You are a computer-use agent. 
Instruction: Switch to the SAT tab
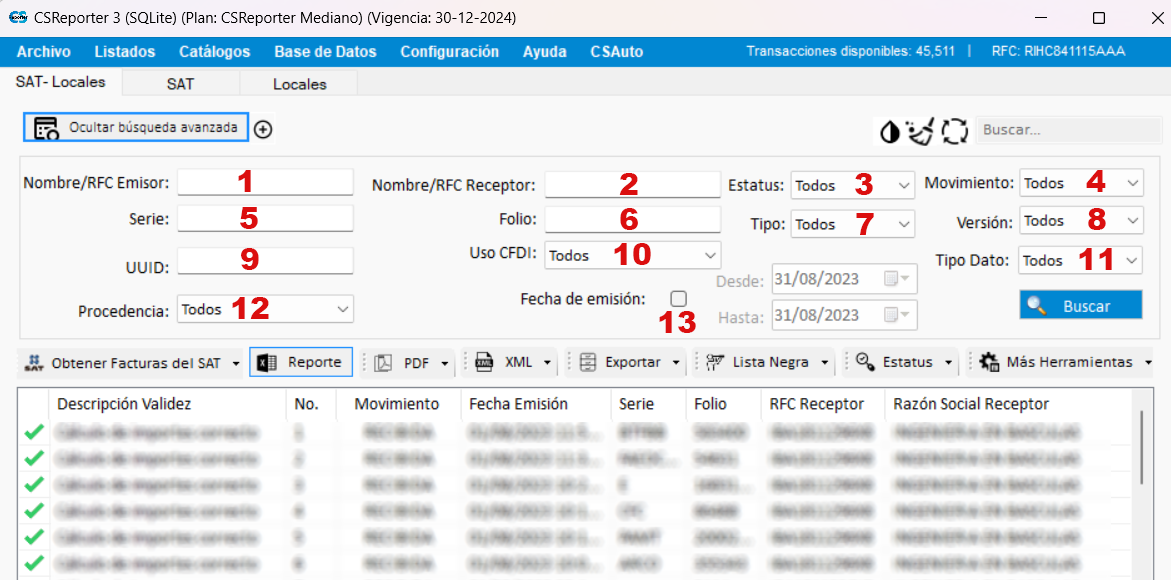[181, 84]
